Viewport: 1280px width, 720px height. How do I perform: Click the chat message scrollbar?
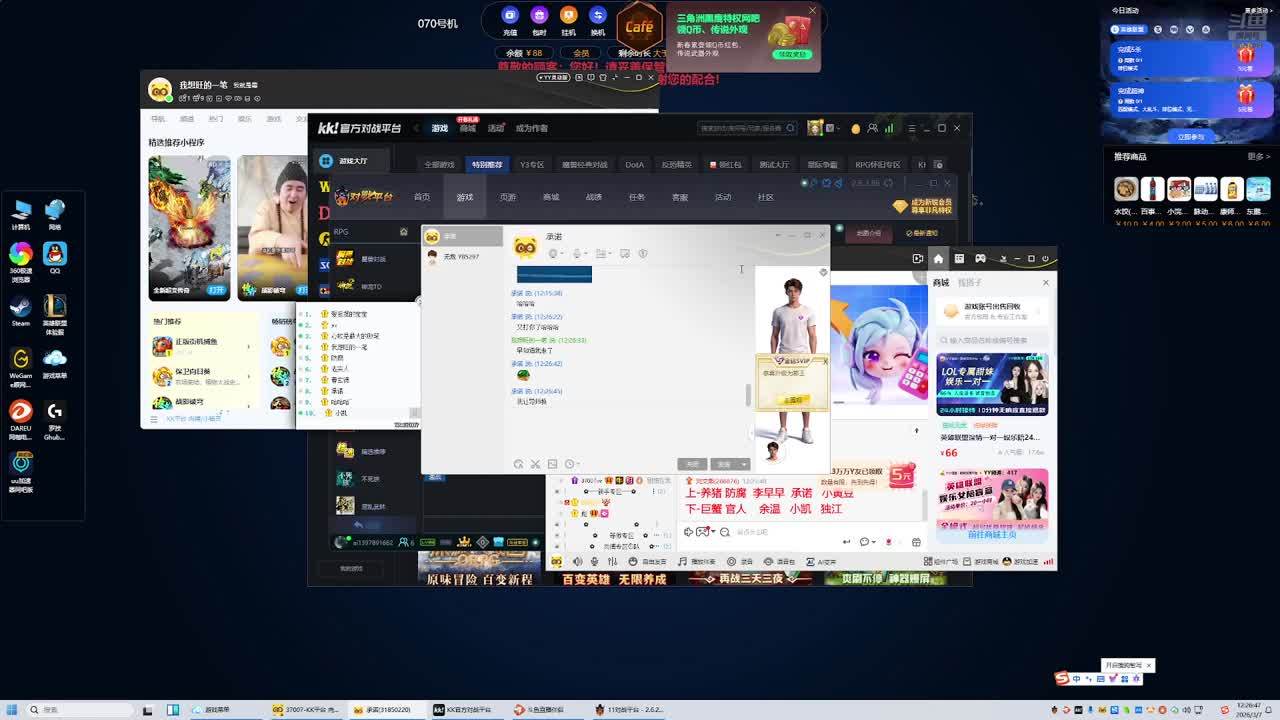coord(748,394)
